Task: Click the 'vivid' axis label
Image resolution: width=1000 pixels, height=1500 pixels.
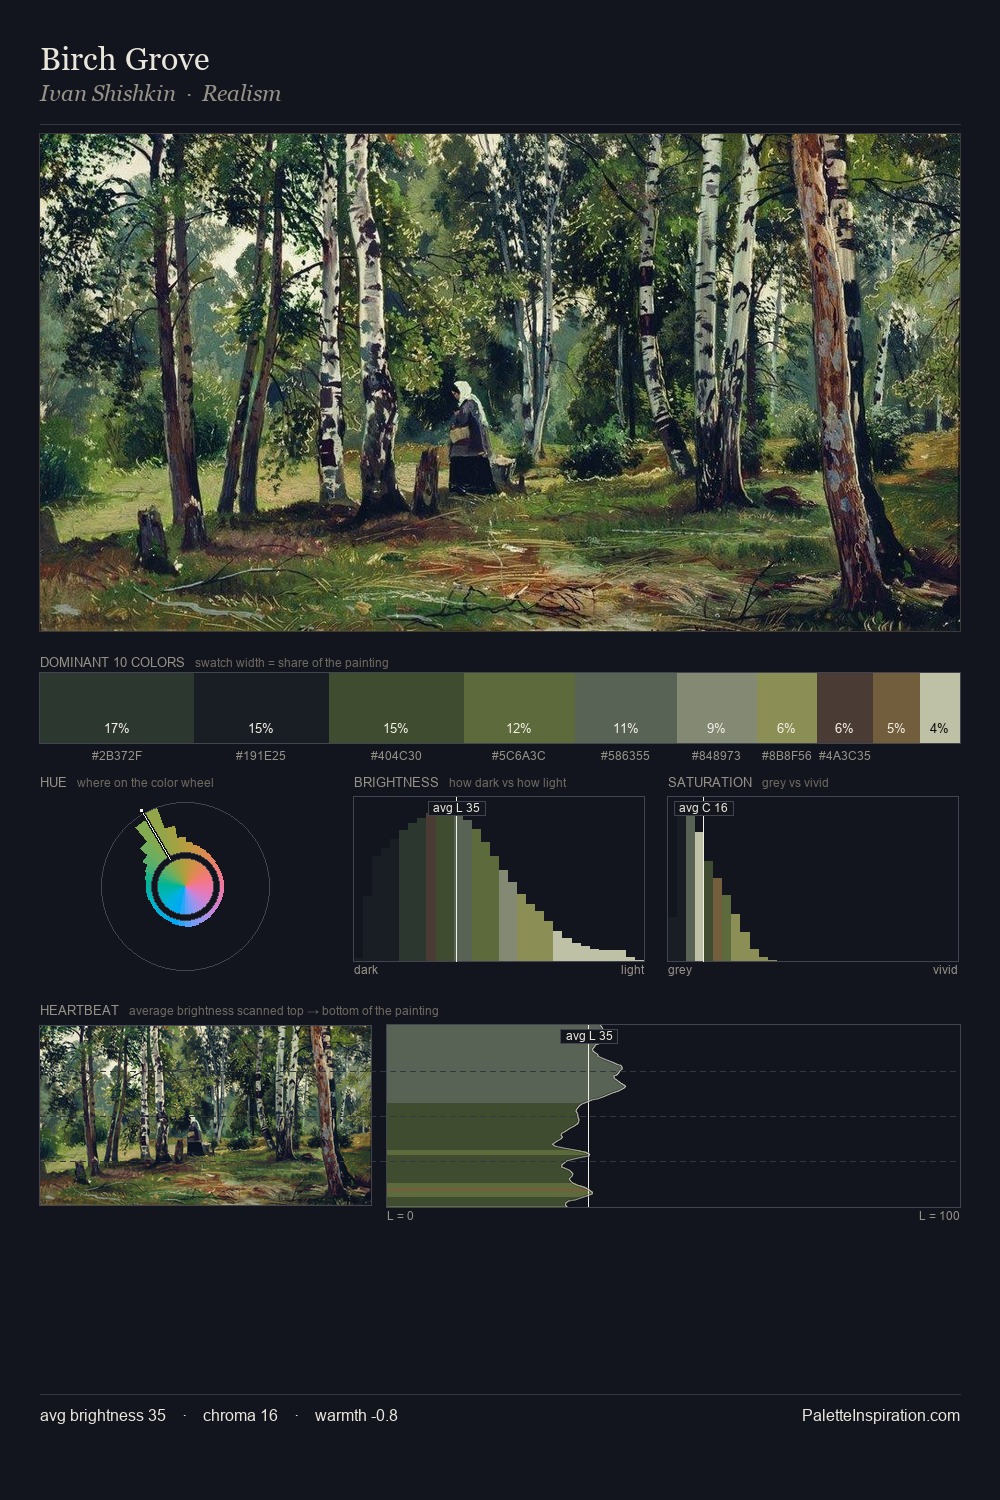Action: (945, 970)
